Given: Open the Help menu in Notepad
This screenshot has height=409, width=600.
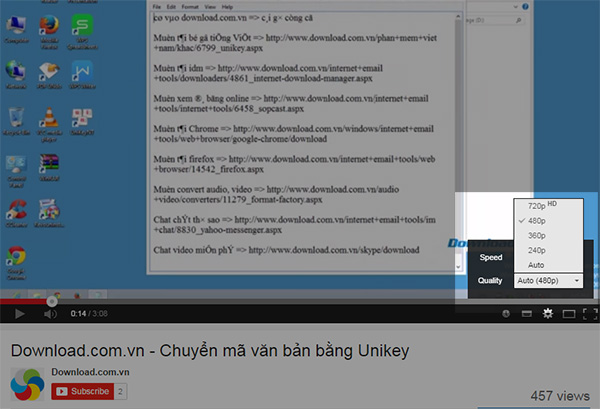Looking at the screenshot, I should click(x=227, y=7).
